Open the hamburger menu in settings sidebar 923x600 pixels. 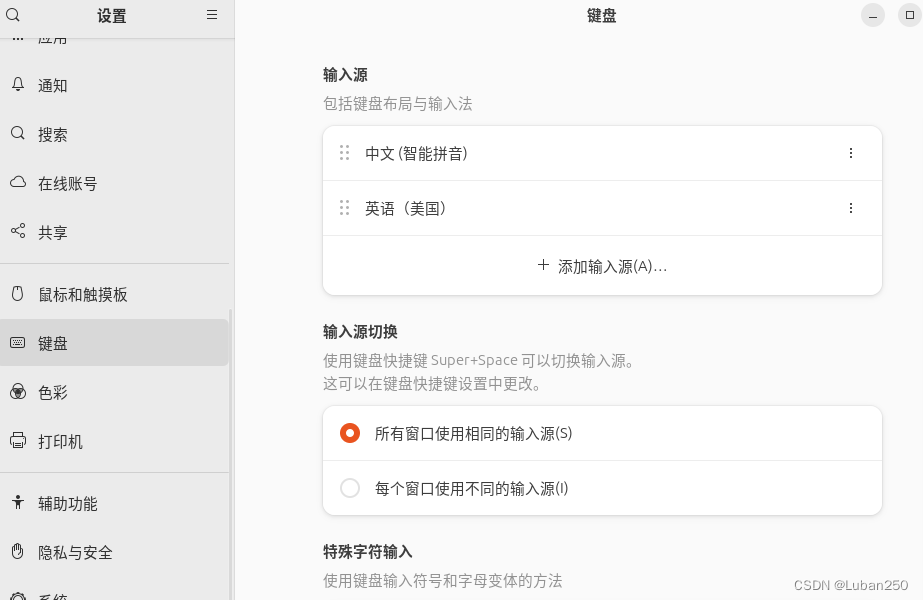click(x=211, y=15)
